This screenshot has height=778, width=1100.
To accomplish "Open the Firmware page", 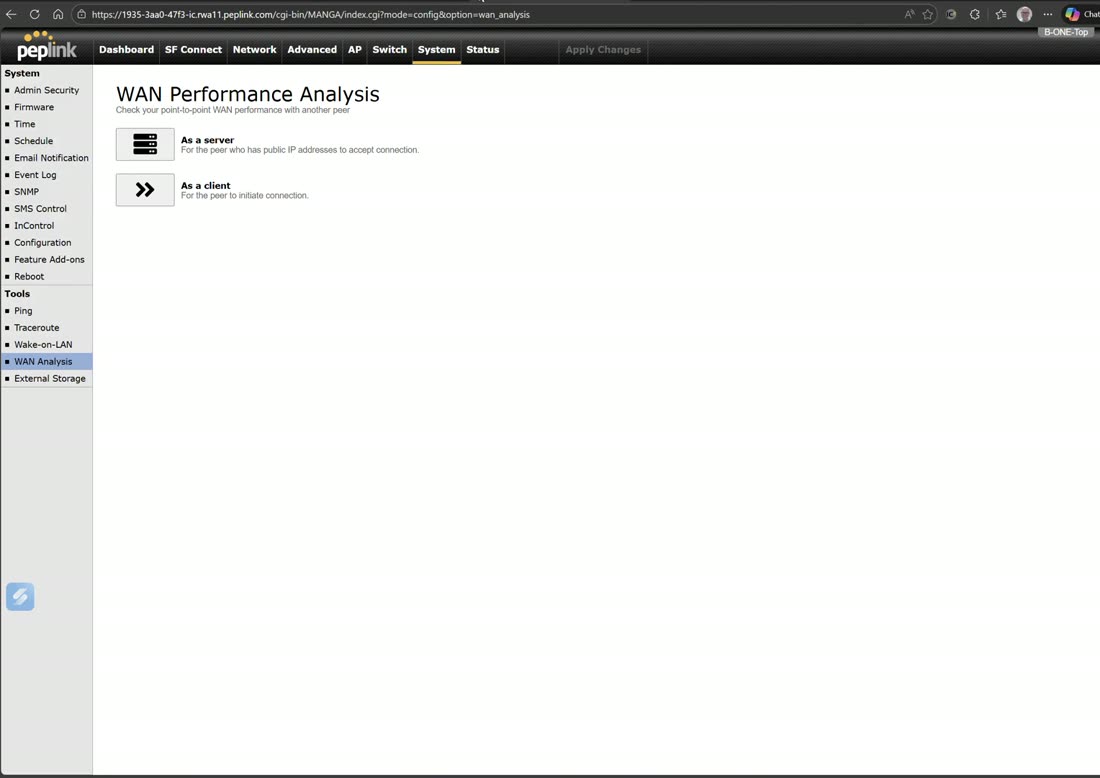I will point(46,107).
